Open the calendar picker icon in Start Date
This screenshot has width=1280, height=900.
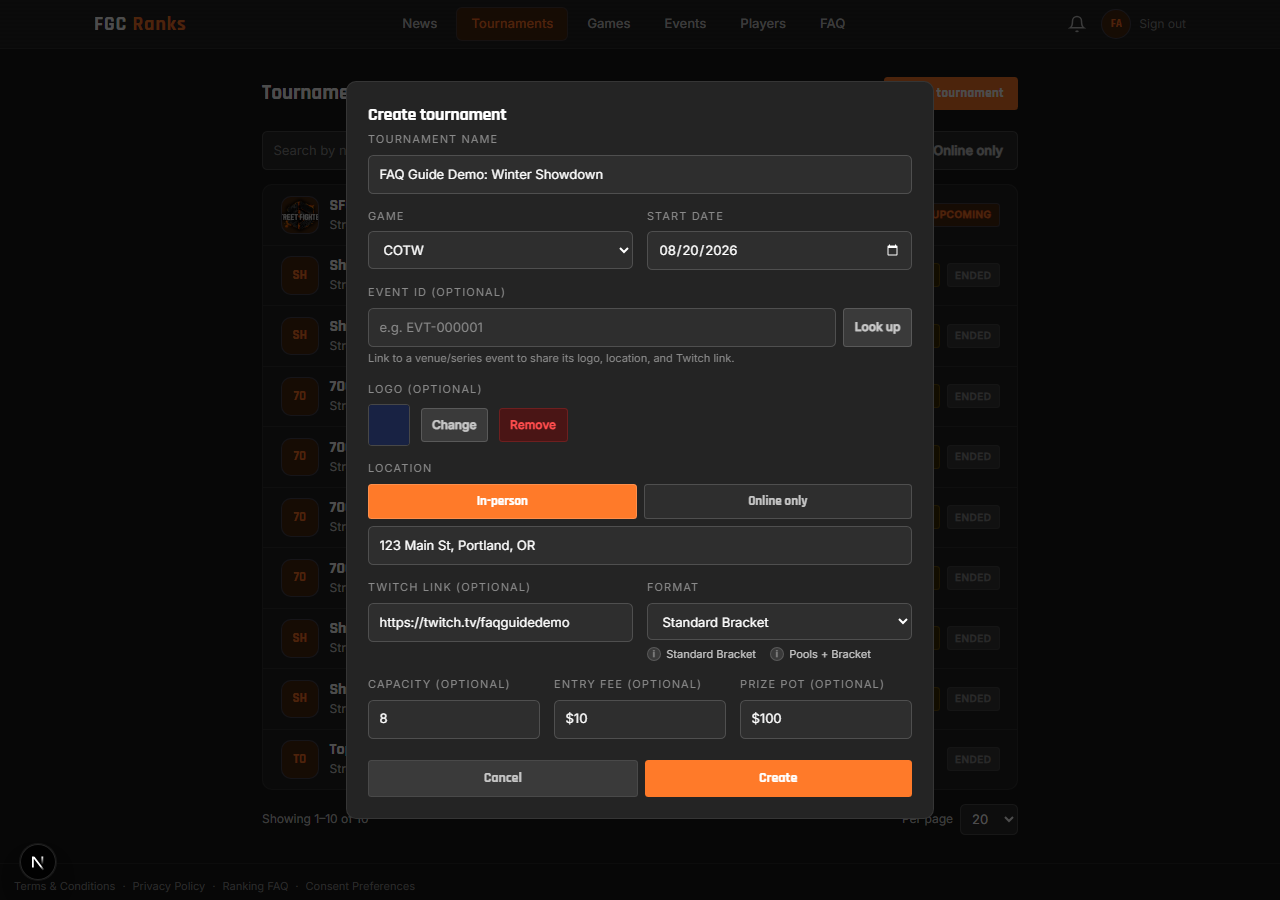[x=892, y=250]
